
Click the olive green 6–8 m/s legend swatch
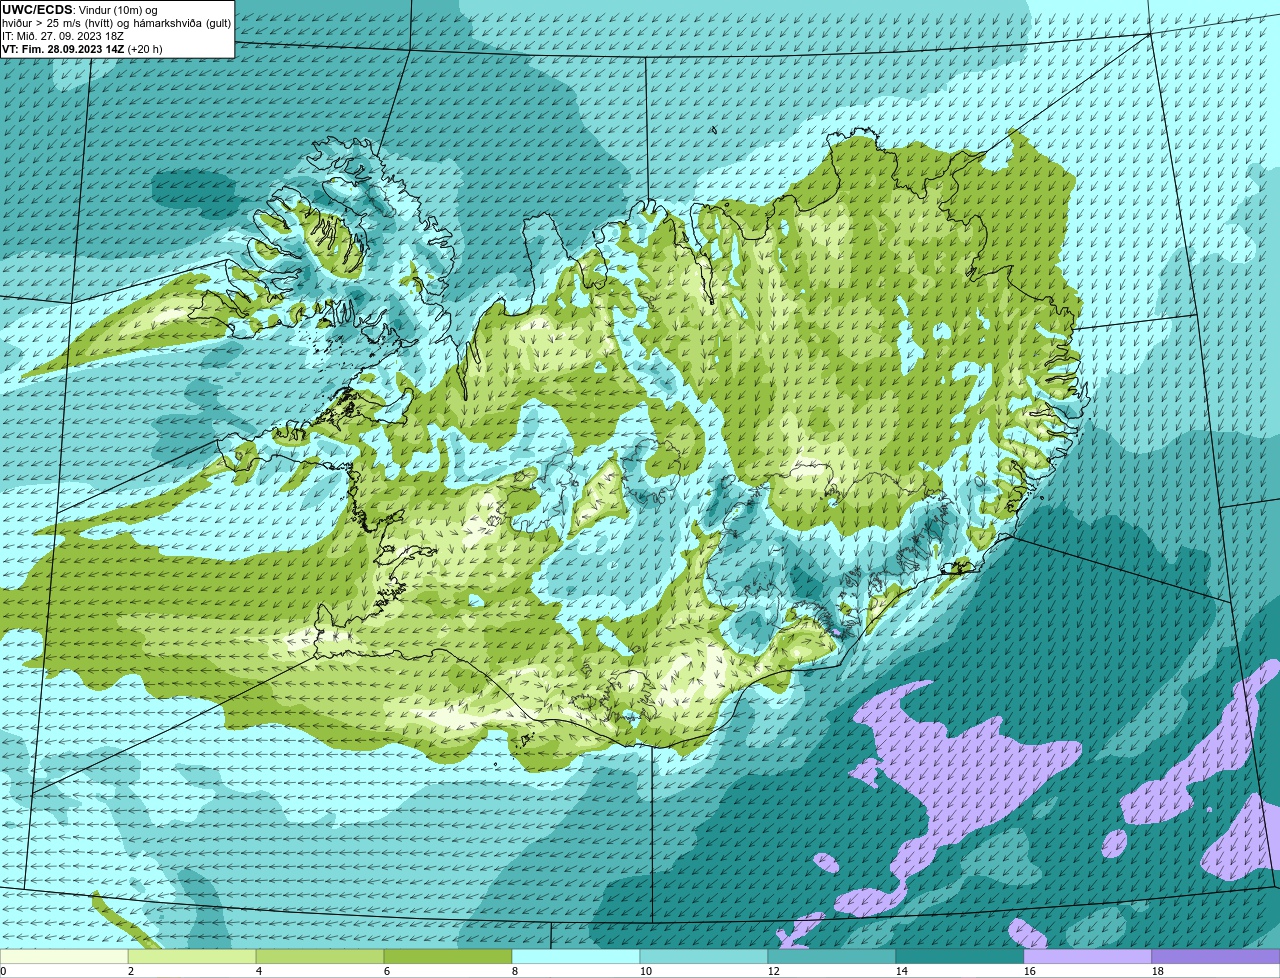(448, 956)
